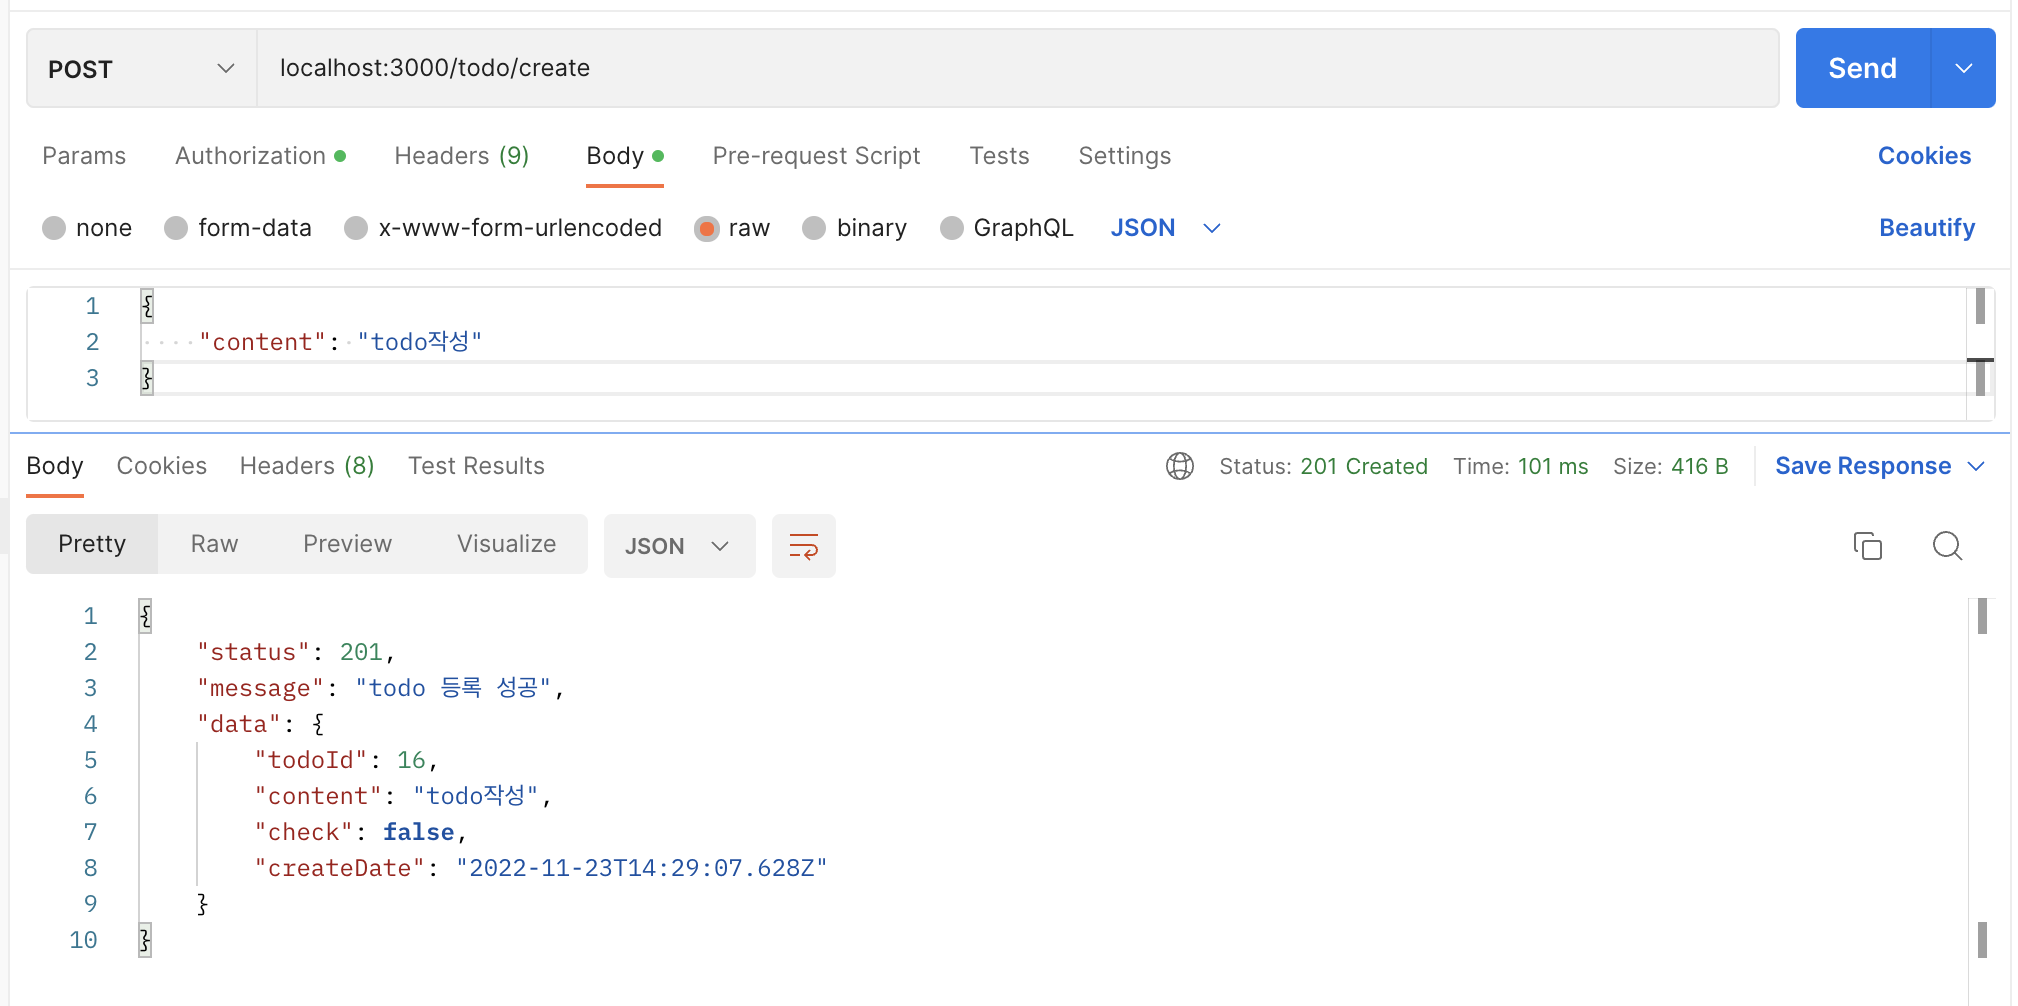Viewport: 2018px width, 1006px height.
Task: Open the response format JSON dropdown
Action: (679, 546)
